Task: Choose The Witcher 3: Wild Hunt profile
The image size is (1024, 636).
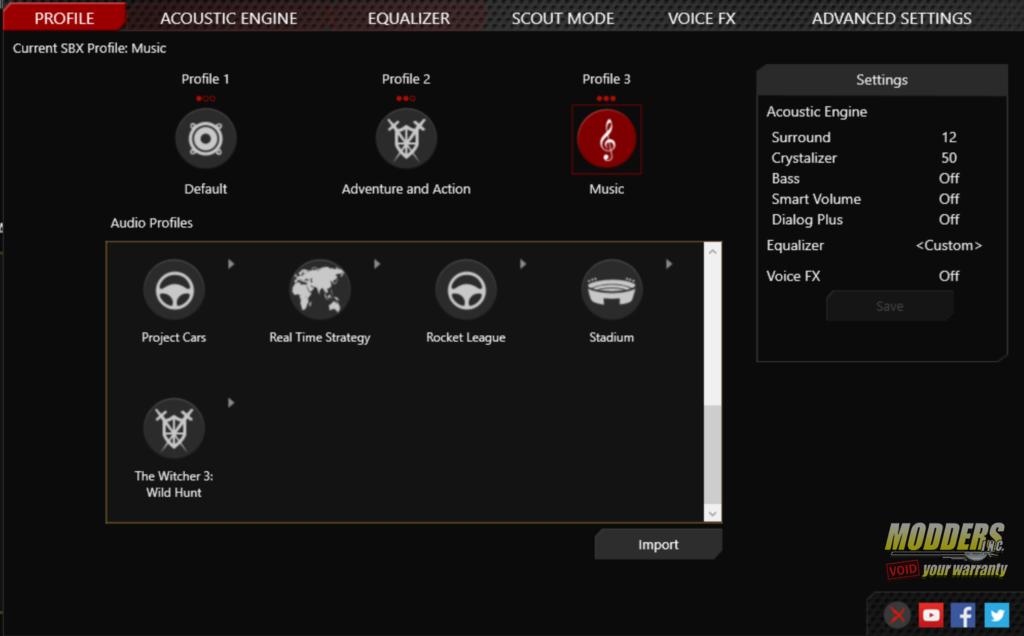Action: click(x=174, y=429)
